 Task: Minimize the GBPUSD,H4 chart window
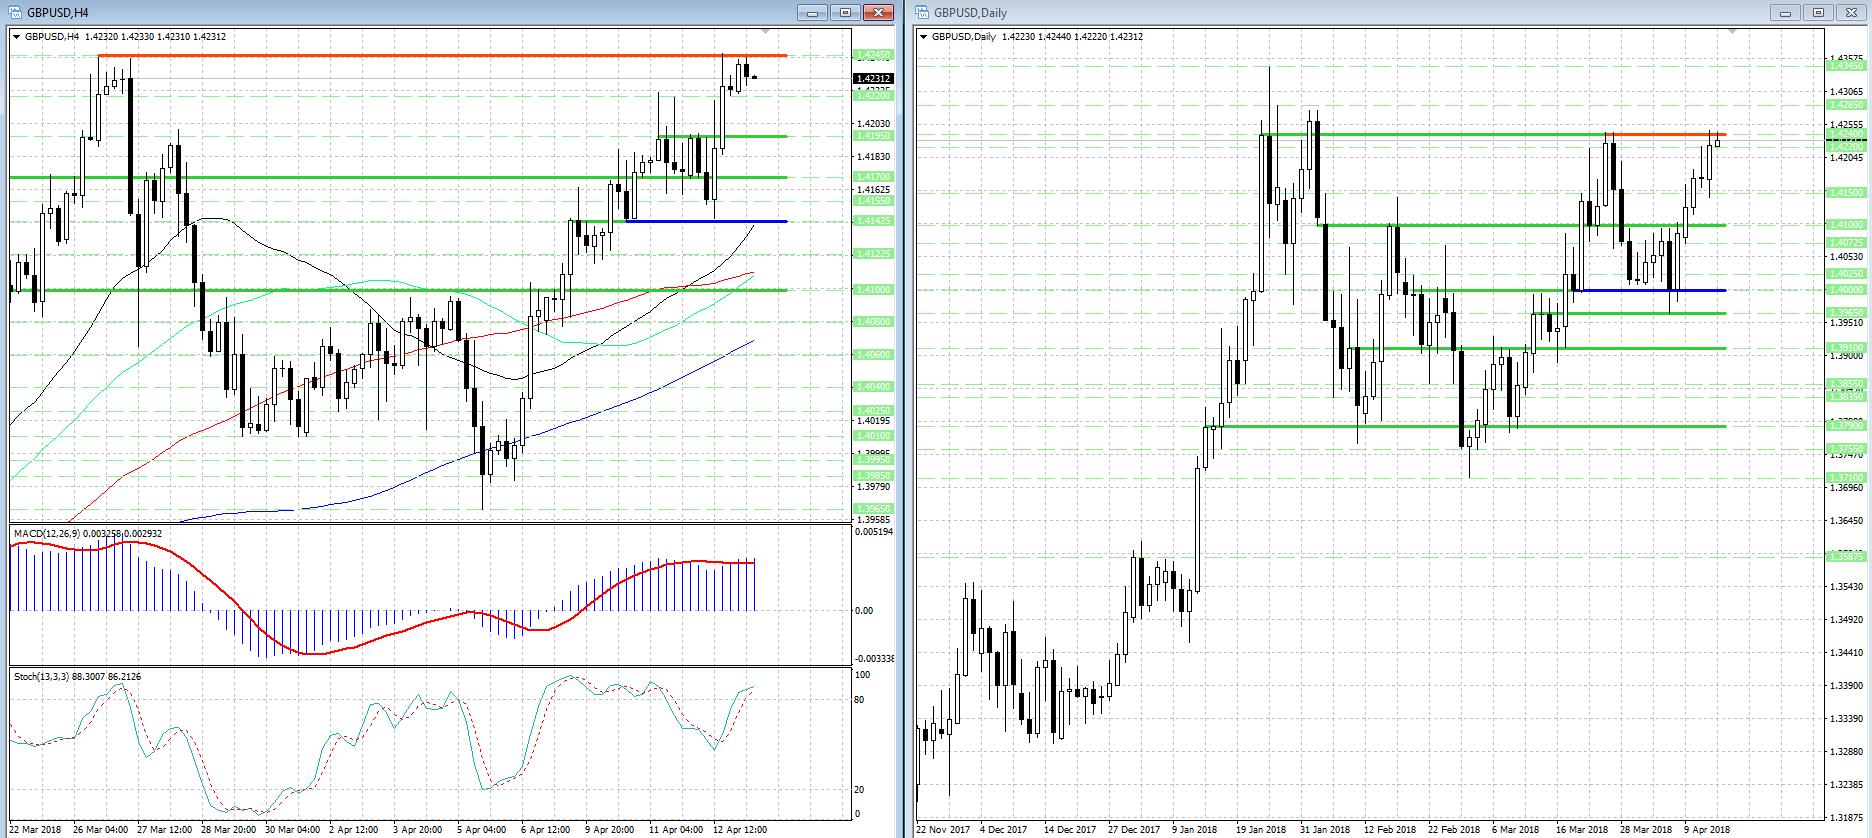(x=812, y=12)
